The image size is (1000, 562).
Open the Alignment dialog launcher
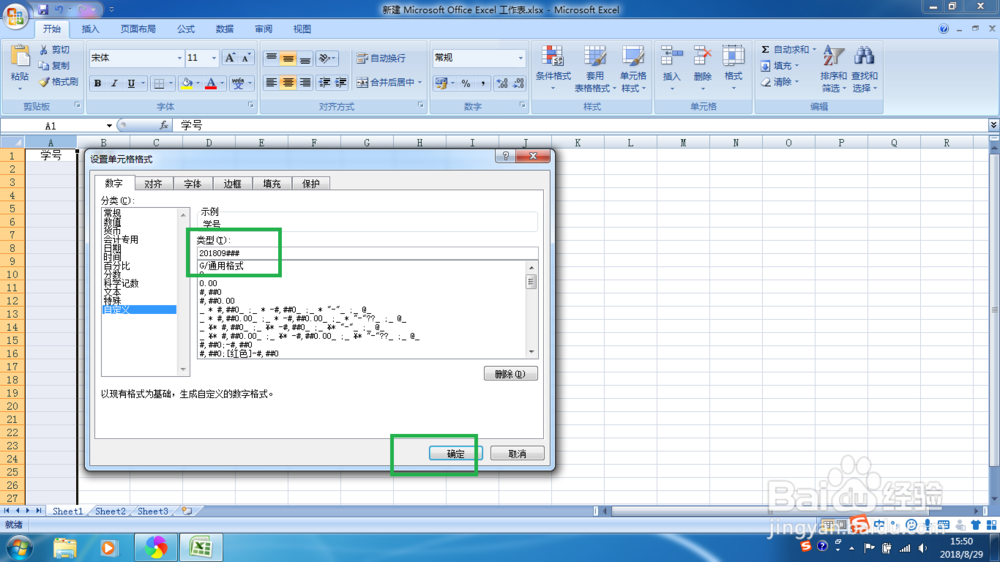[x=421, y=105]
